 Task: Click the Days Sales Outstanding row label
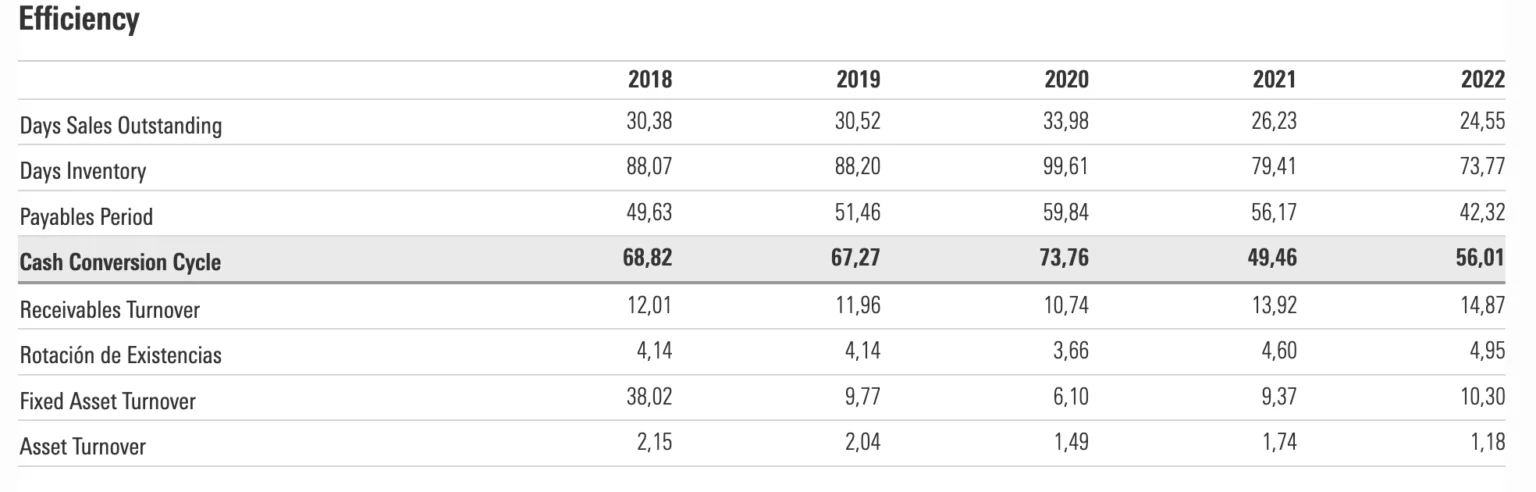coord(121,126)
